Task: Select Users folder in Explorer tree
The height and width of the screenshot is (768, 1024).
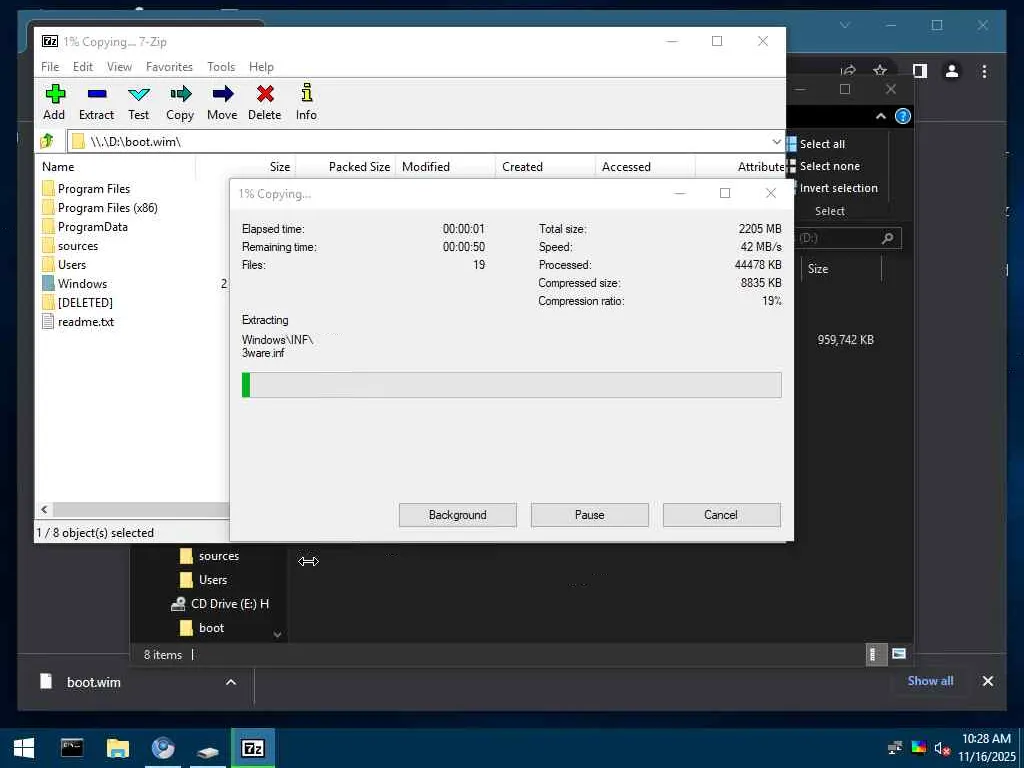Action: point(203,580)
